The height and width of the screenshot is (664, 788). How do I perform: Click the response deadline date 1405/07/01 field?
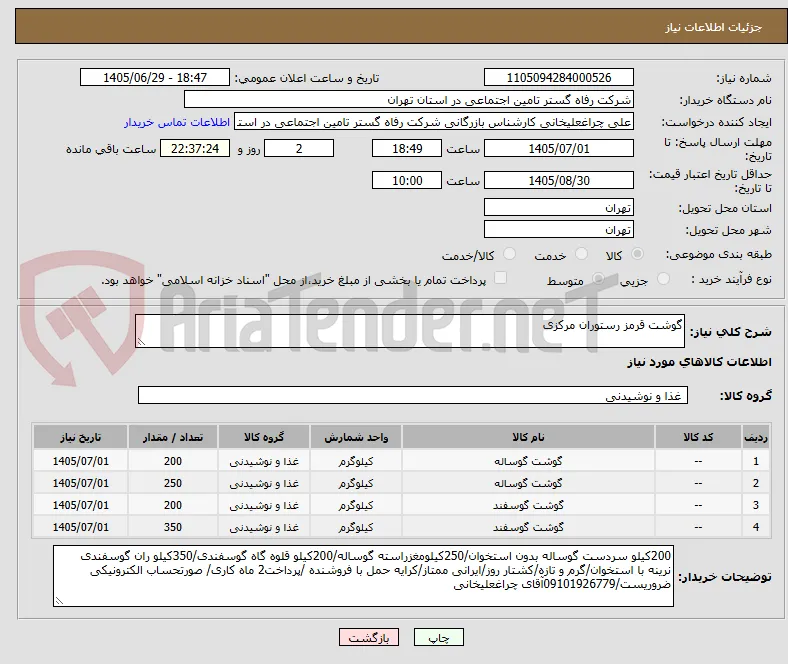click(558, 149)
